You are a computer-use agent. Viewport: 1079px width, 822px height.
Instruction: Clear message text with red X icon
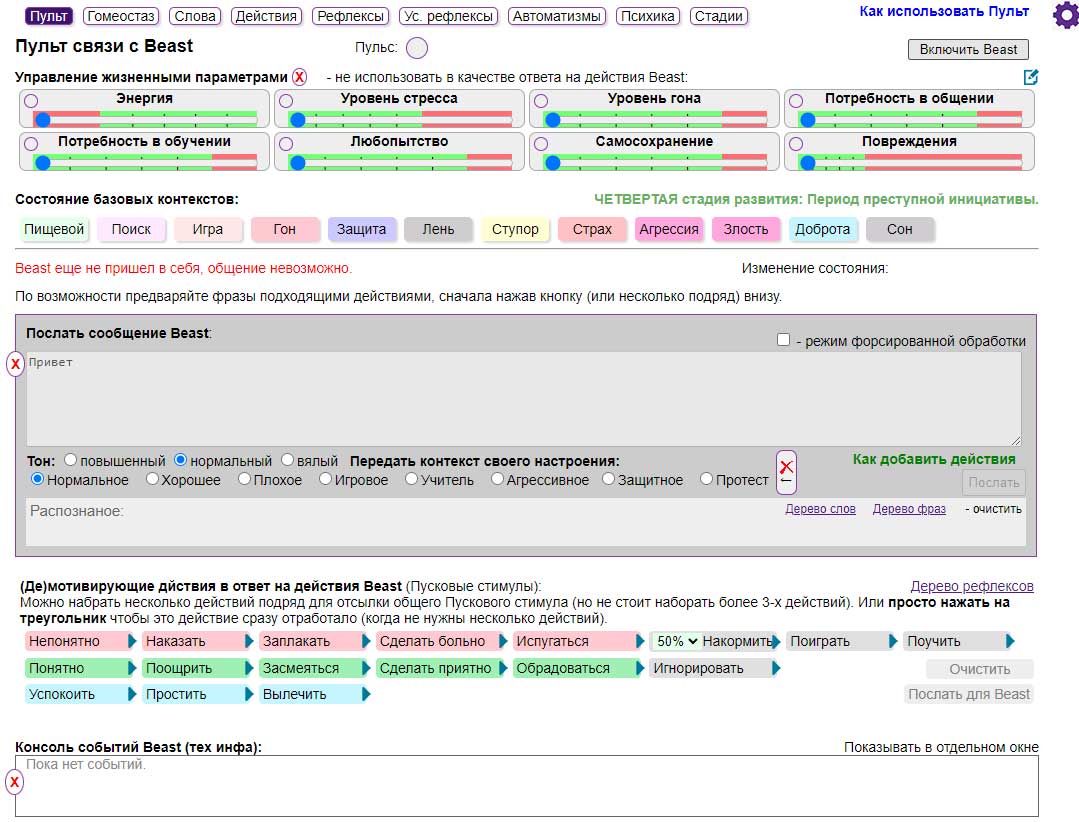tap(15, 365)
